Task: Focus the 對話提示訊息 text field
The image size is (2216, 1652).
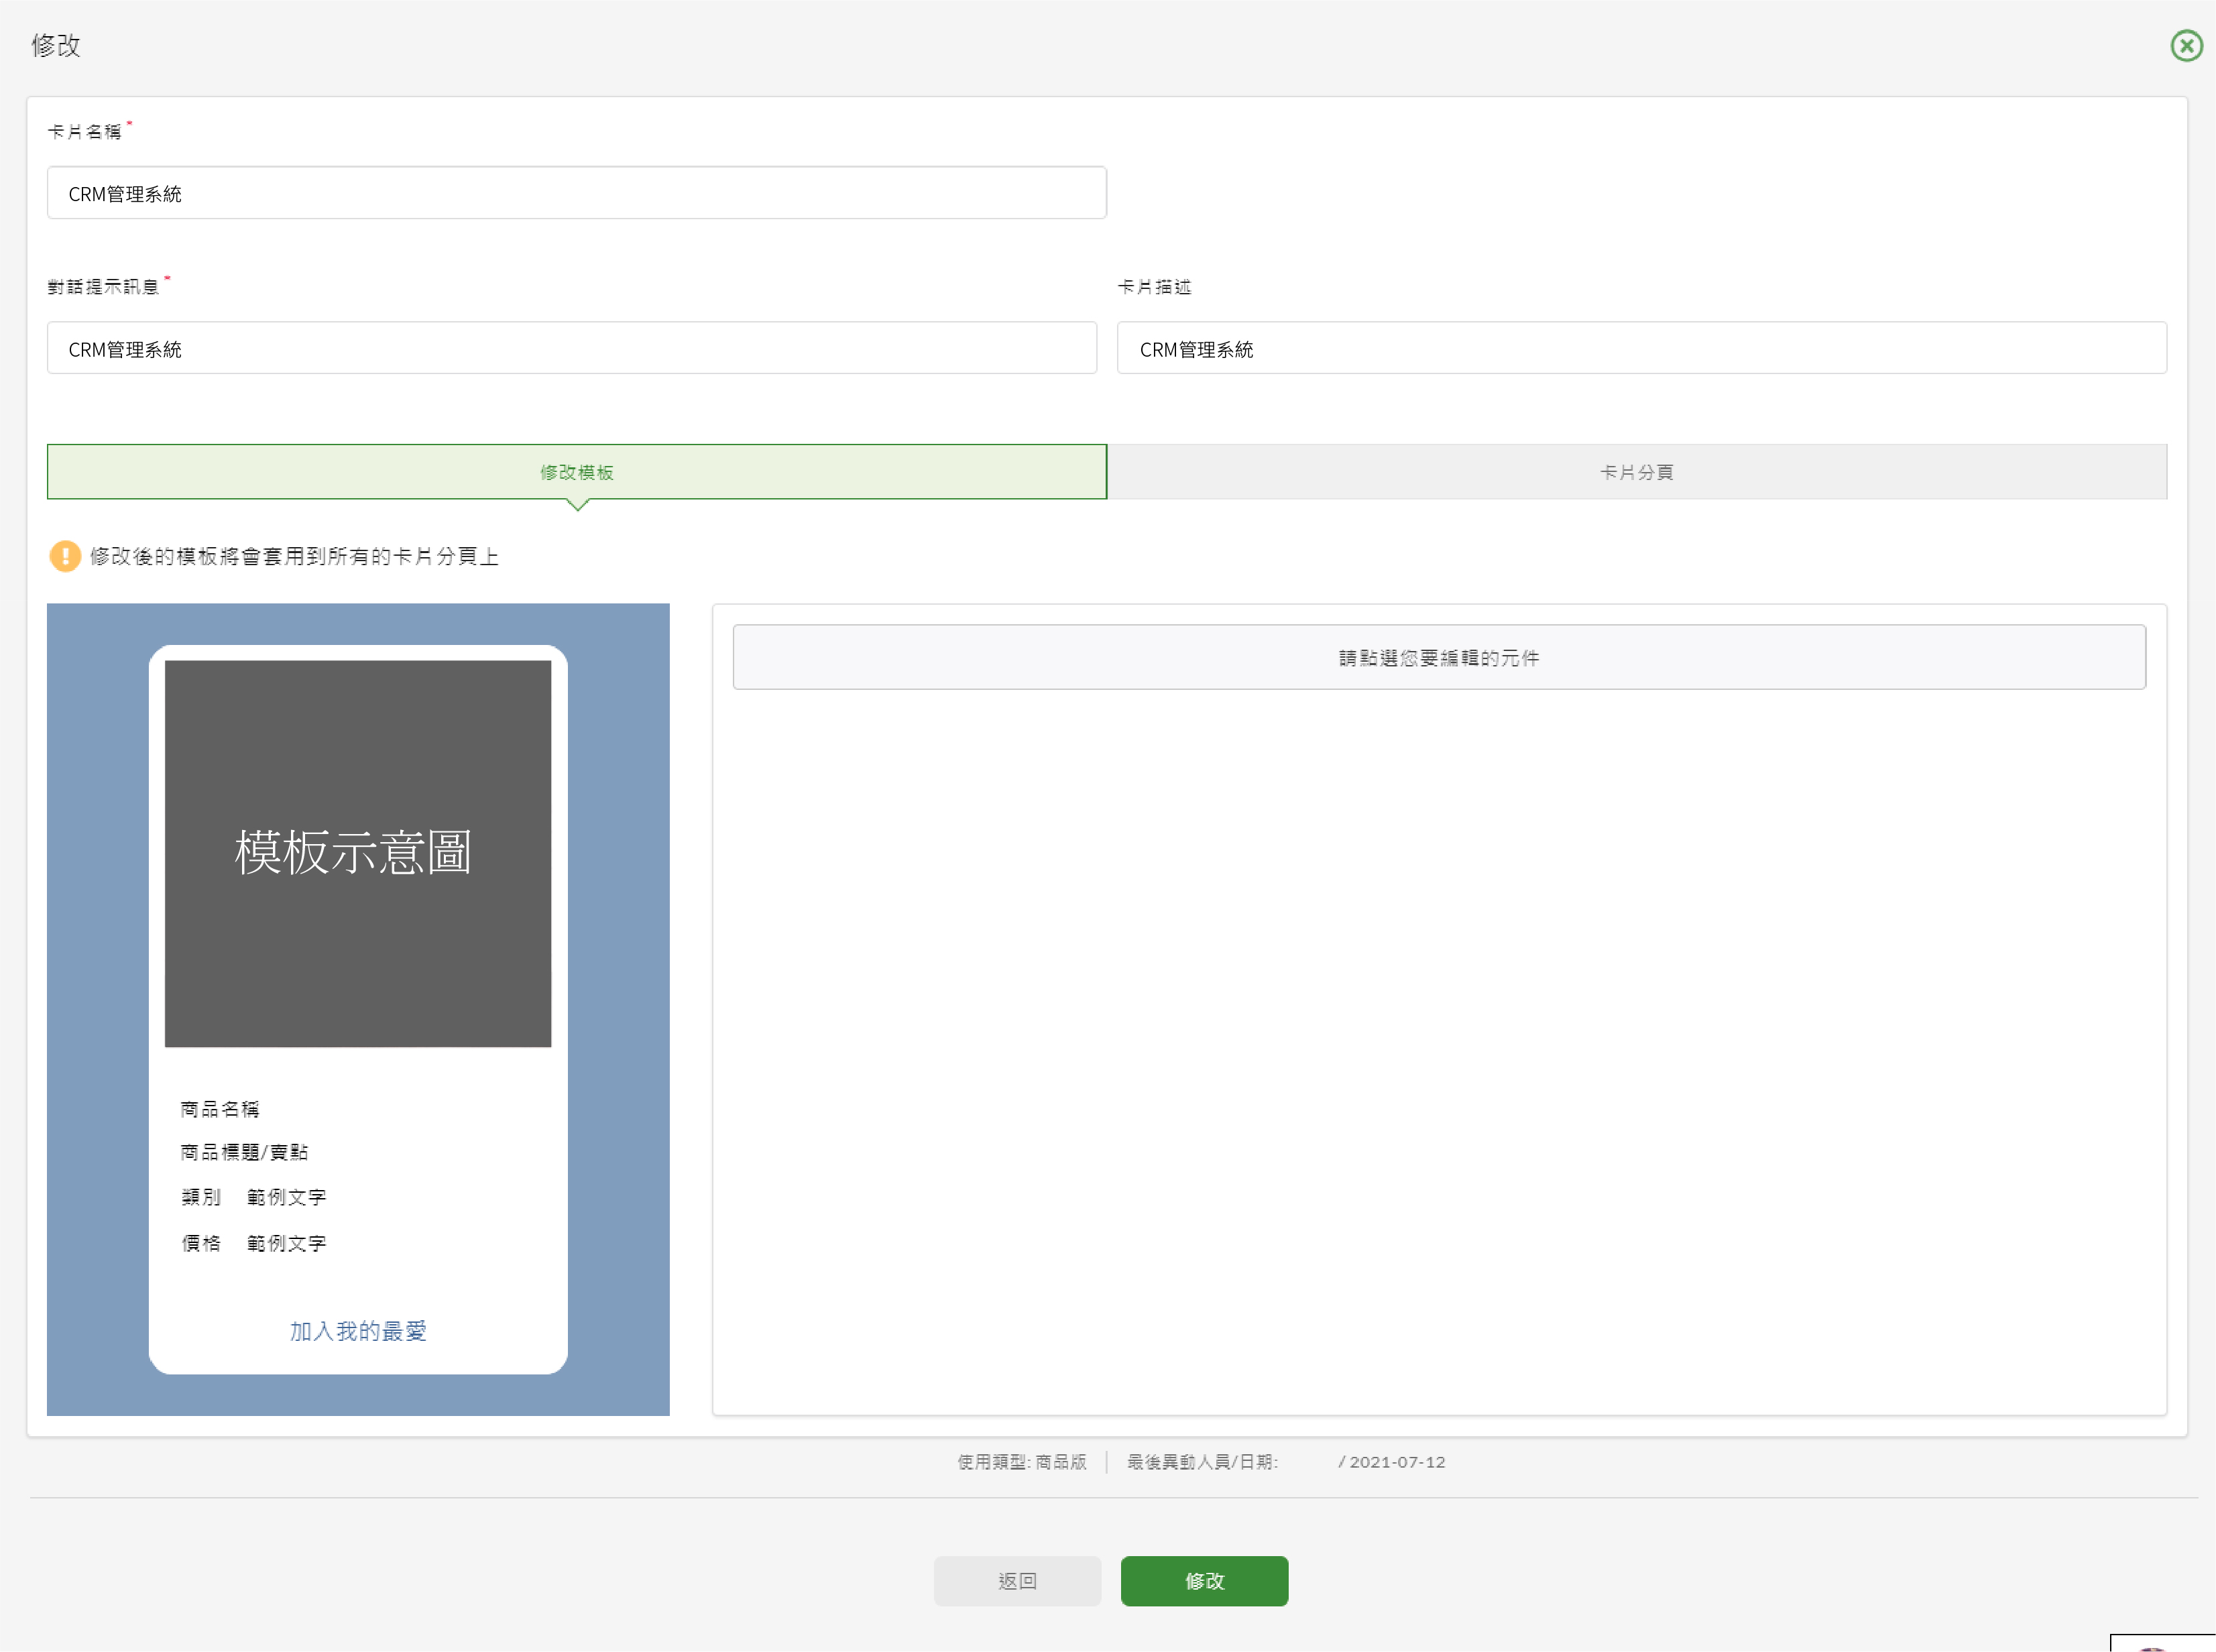Action: coord(571,348)
